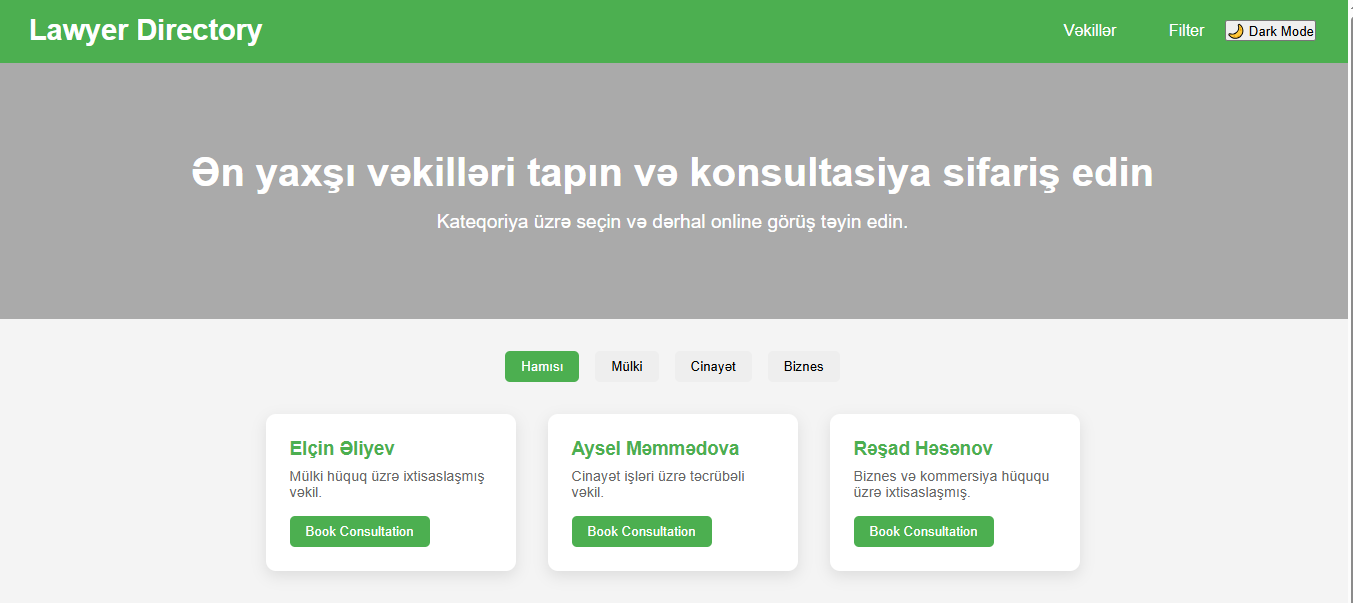Click the Filter link in header
1353x603 pixels.
pos(1186,31)
